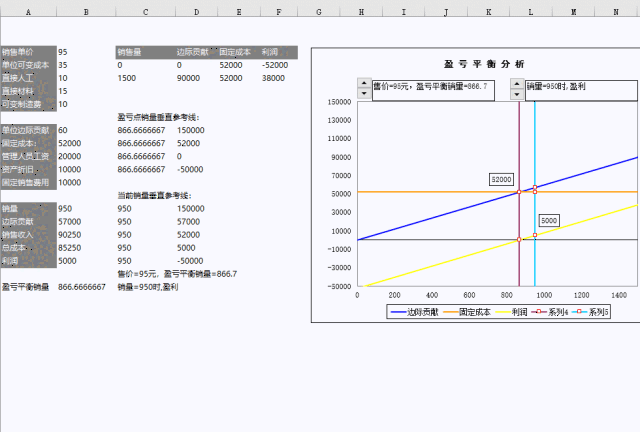Click the 销售单价 label cell

[29, 52]
